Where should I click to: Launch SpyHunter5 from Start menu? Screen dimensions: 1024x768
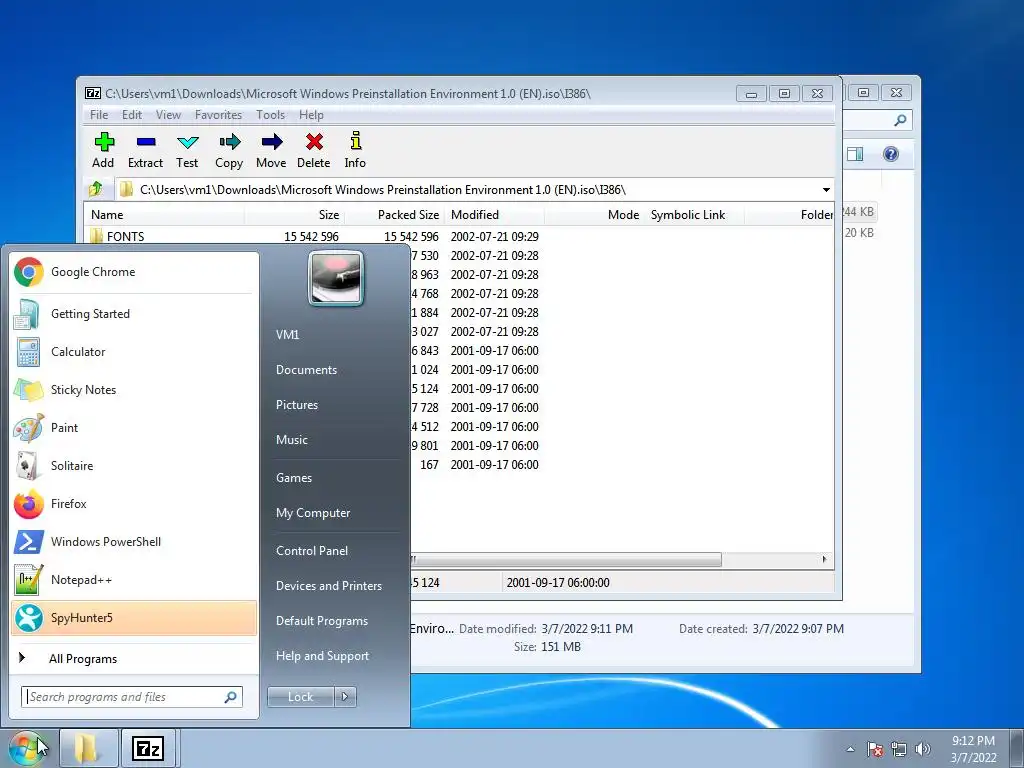coord(134,618)
